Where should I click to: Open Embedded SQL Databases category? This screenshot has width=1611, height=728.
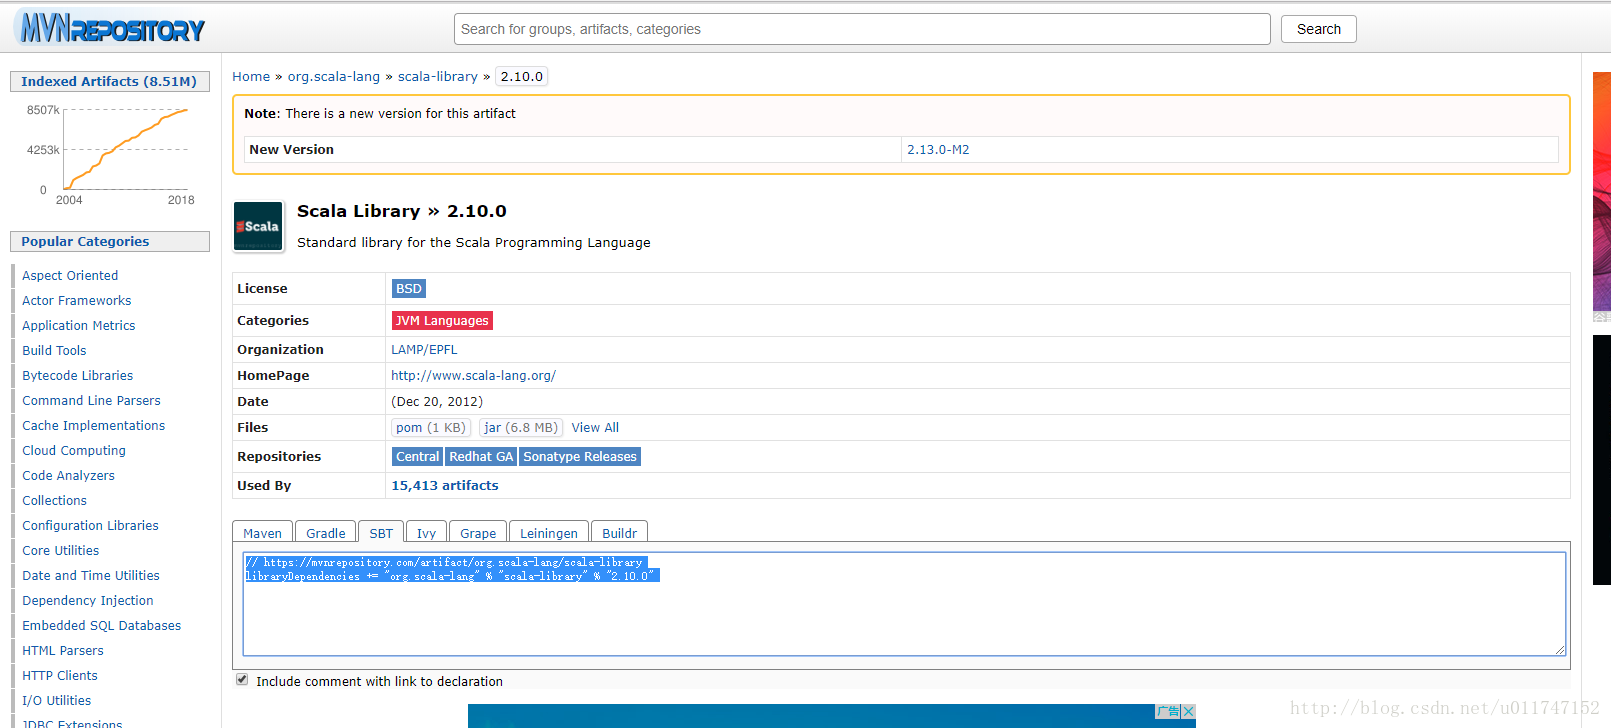pyautogui.click(x=102, y=625)
